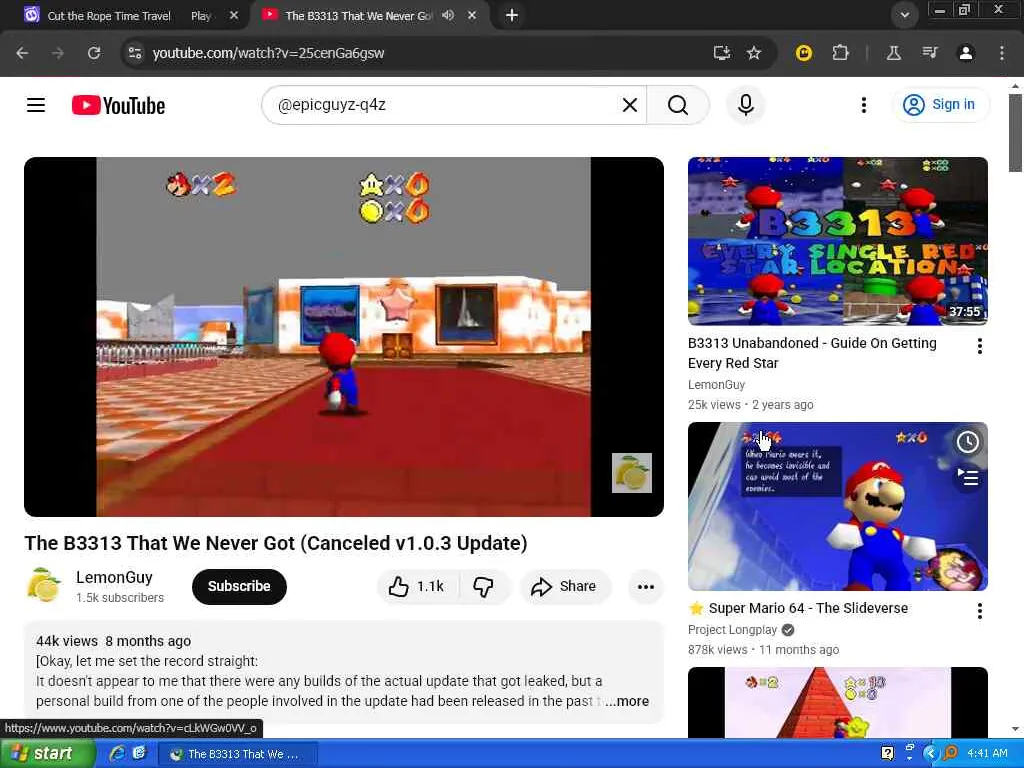
Task: Go to the YouTube home logo
Action: point(118,105)
